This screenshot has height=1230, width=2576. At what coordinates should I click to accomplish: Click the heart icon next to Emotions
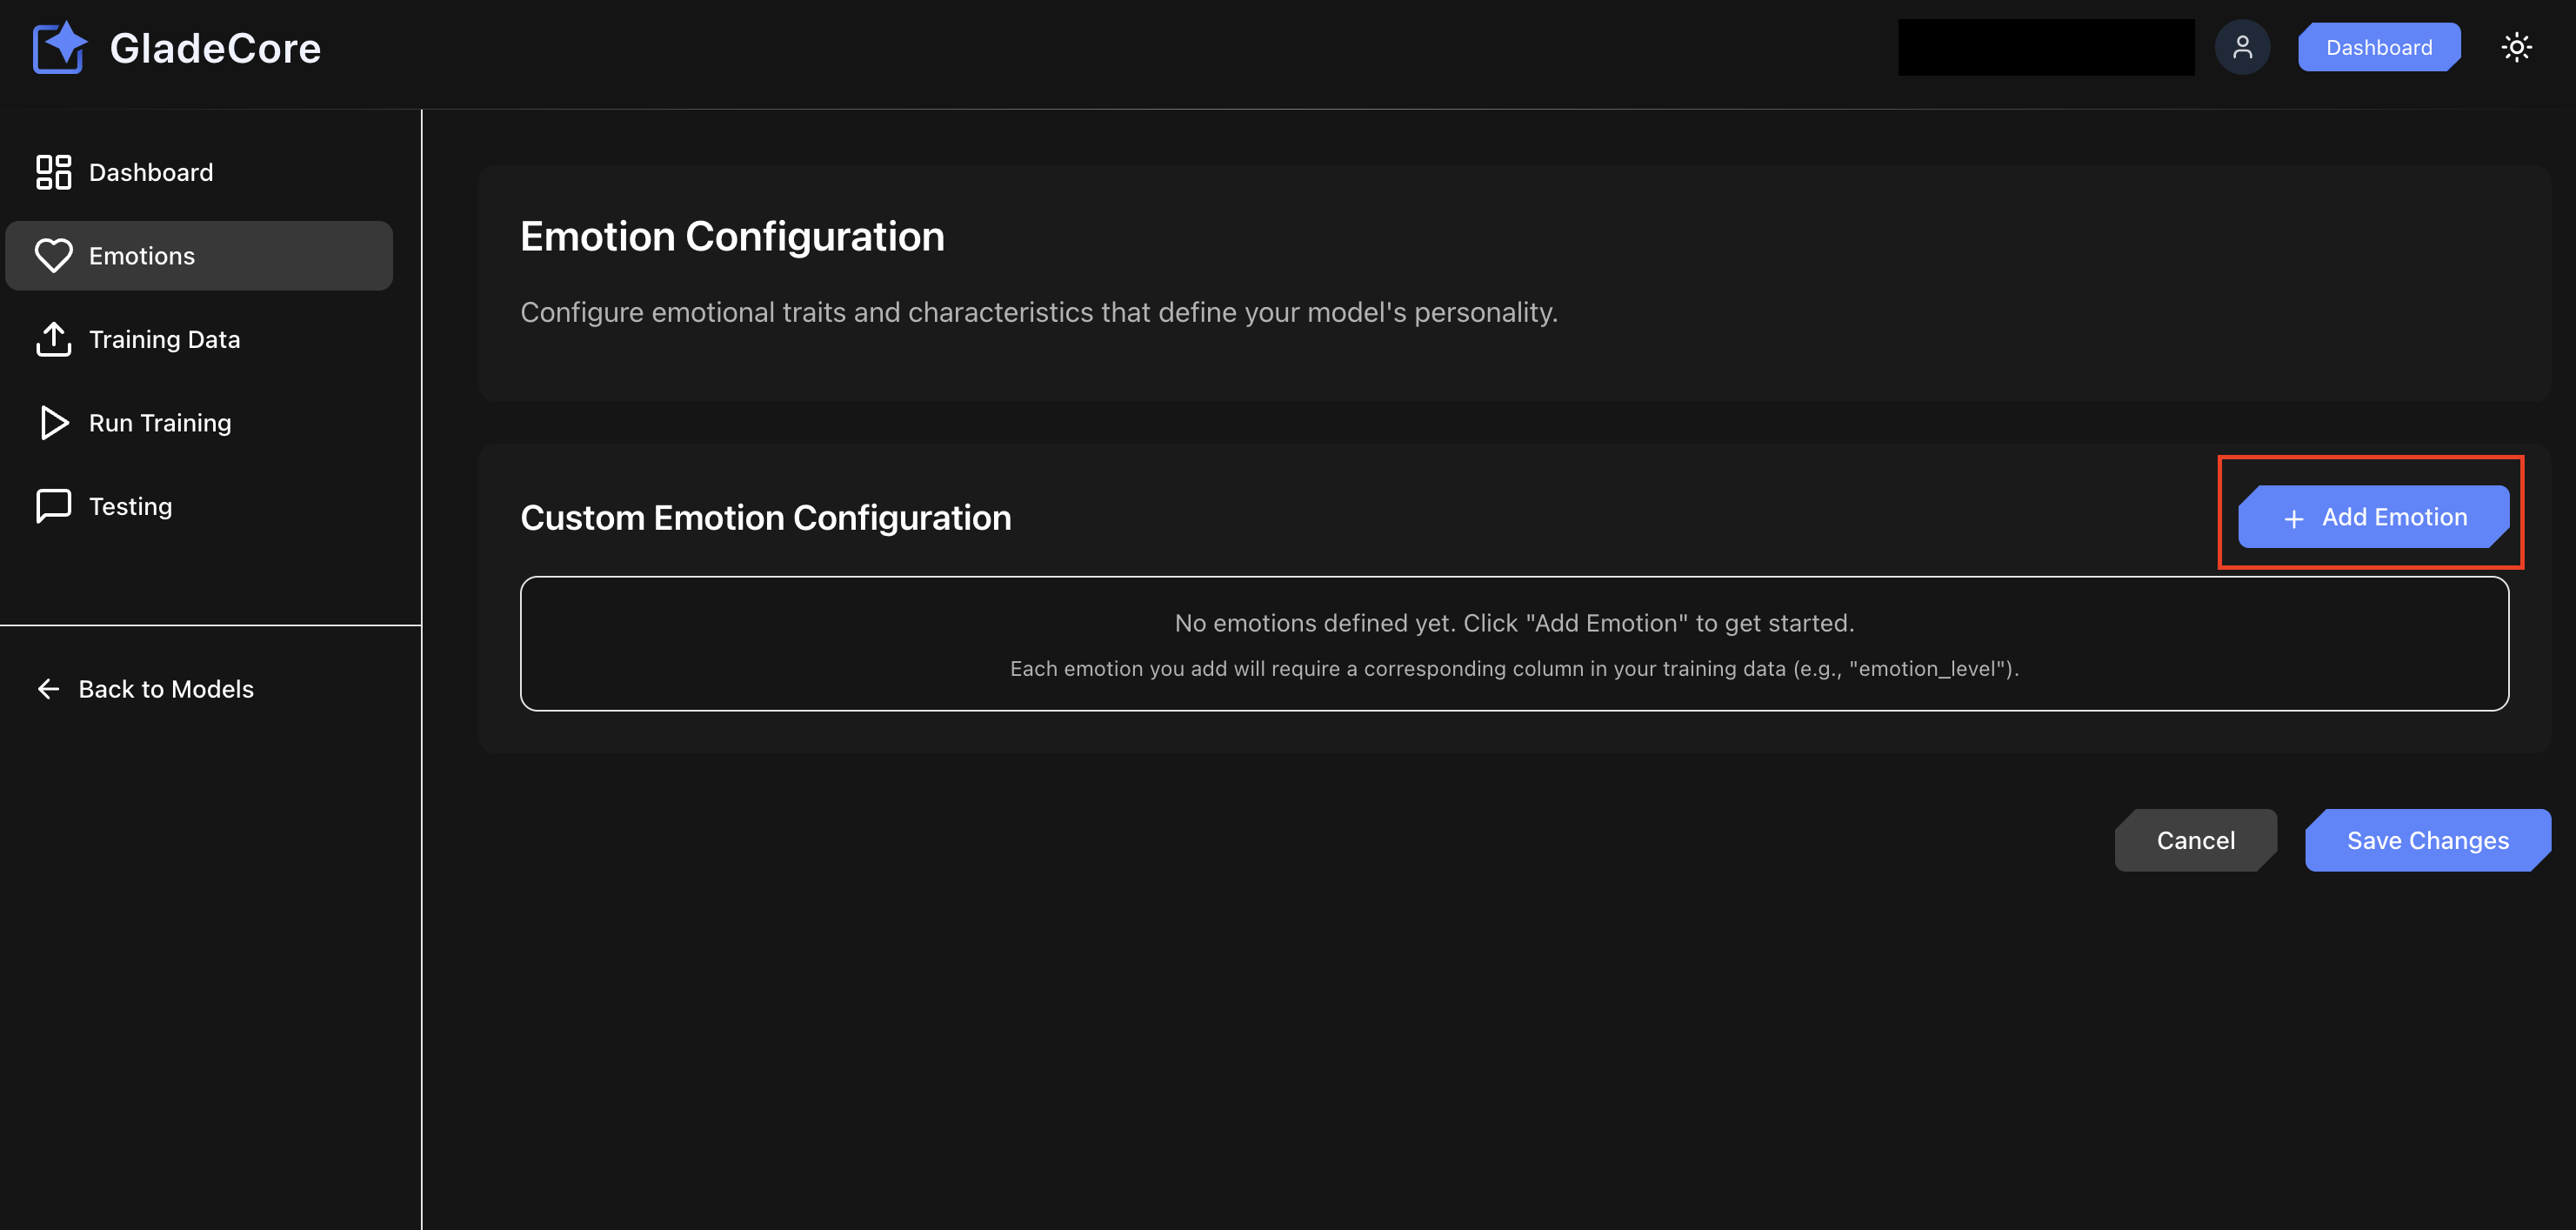click(54, 255)
